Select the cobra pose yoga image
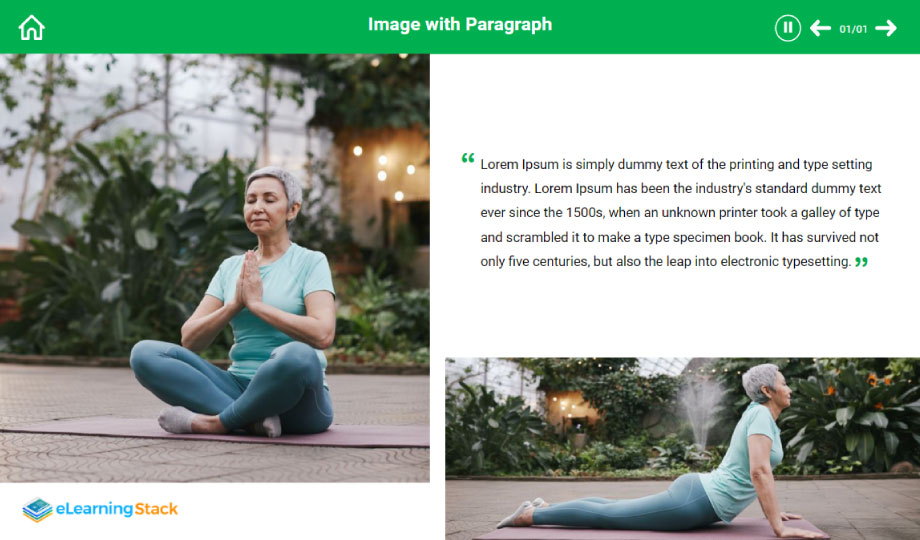 [x=682, y=448]
